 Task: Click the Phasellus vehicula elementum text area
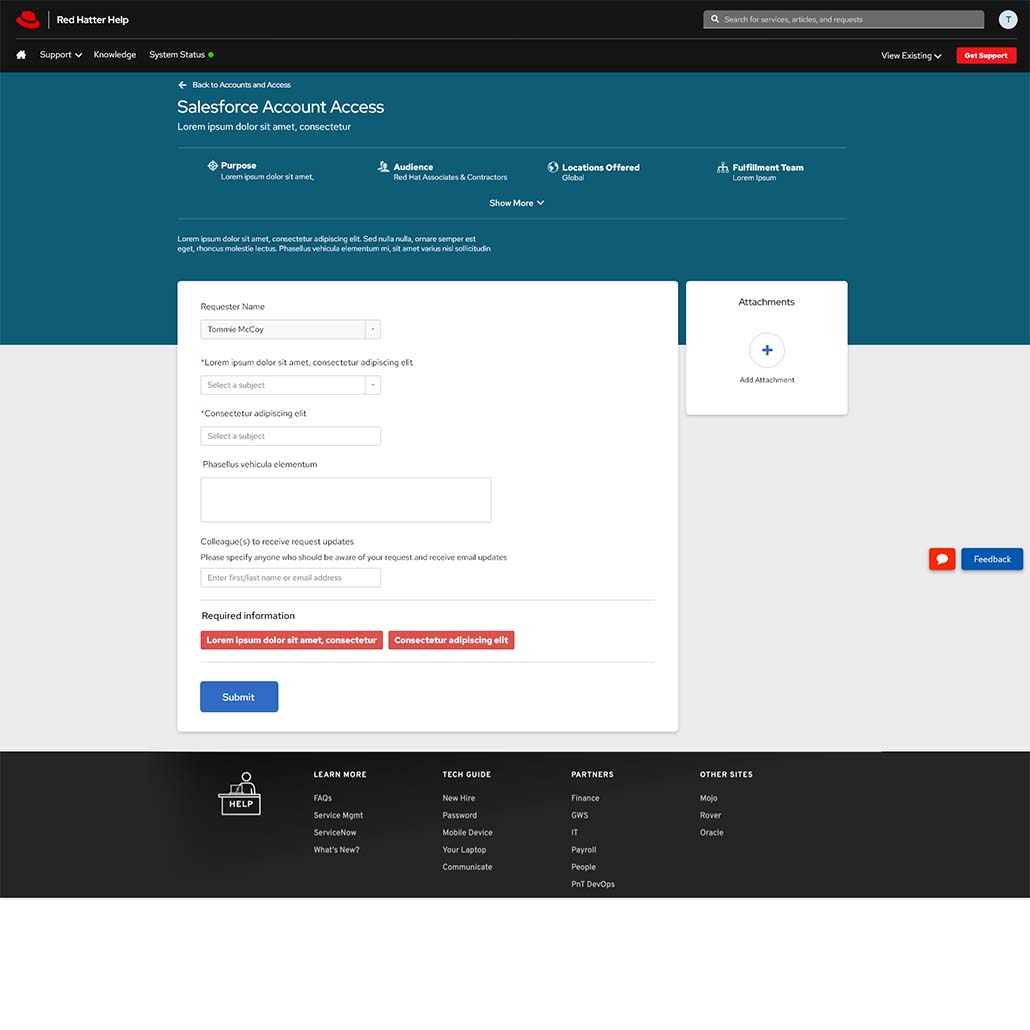click(346, 500)
